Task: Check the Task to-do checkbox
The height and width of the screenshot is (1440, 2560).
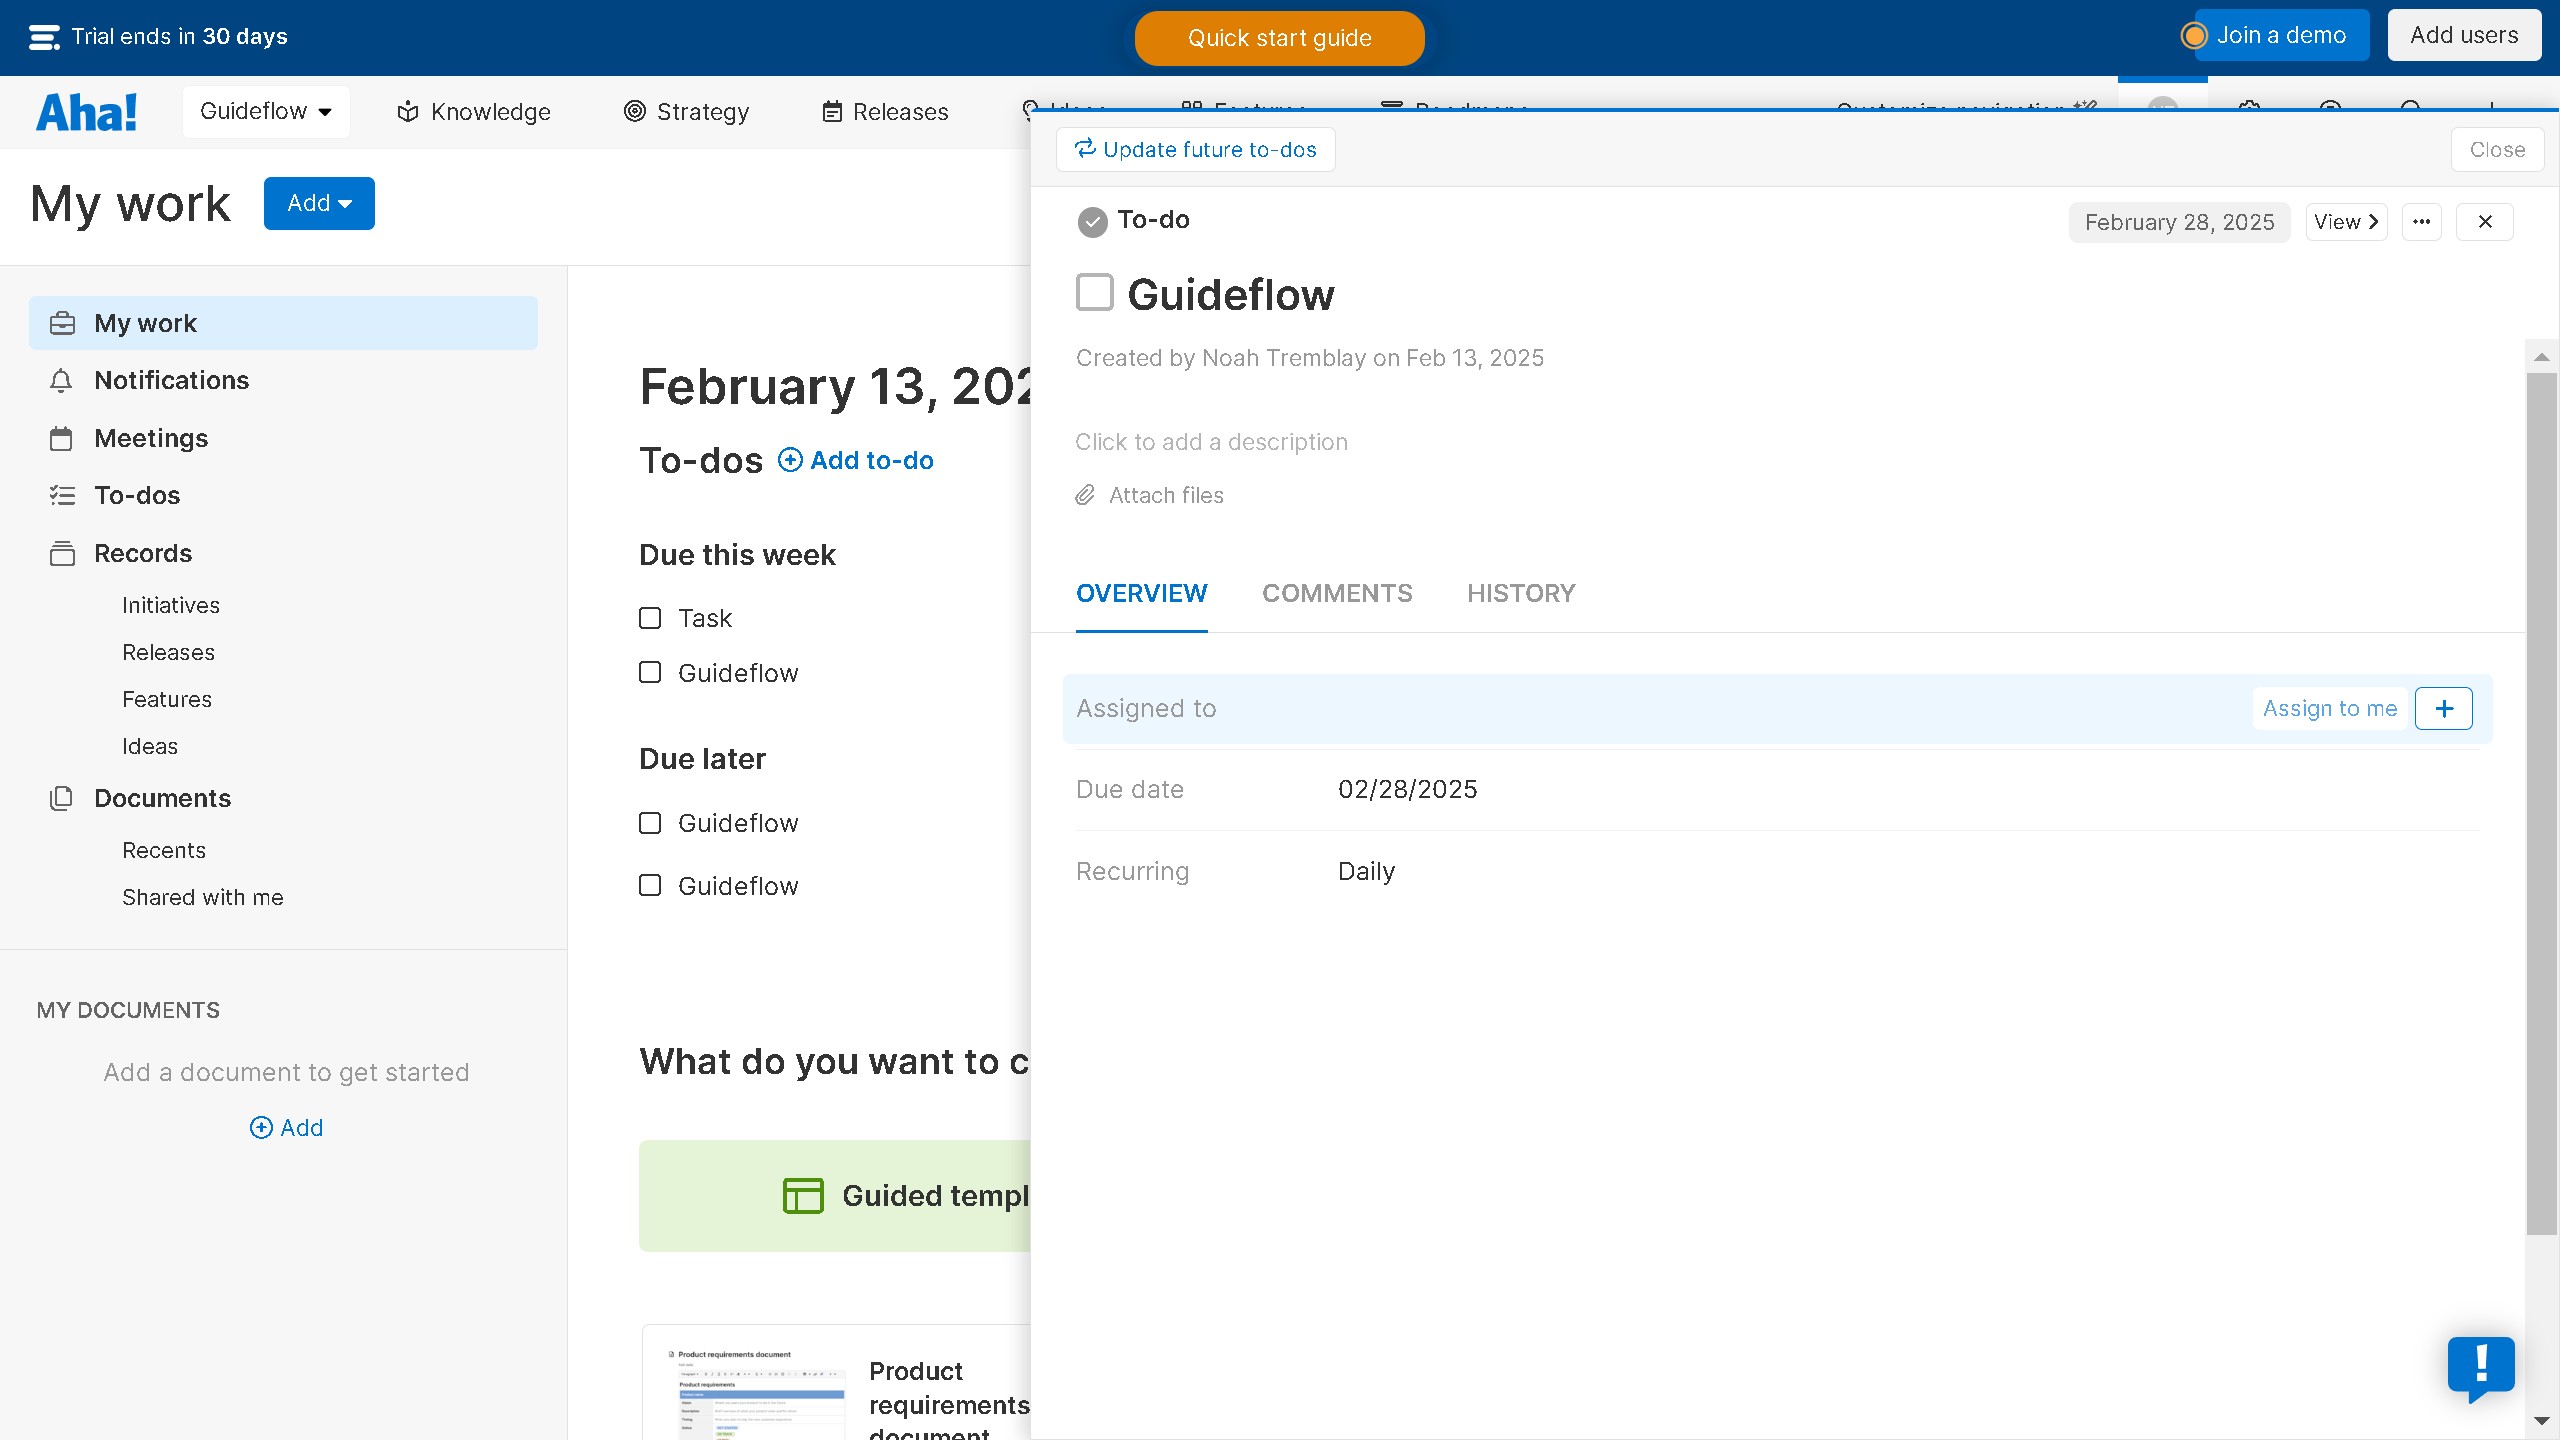Action: 650,619
